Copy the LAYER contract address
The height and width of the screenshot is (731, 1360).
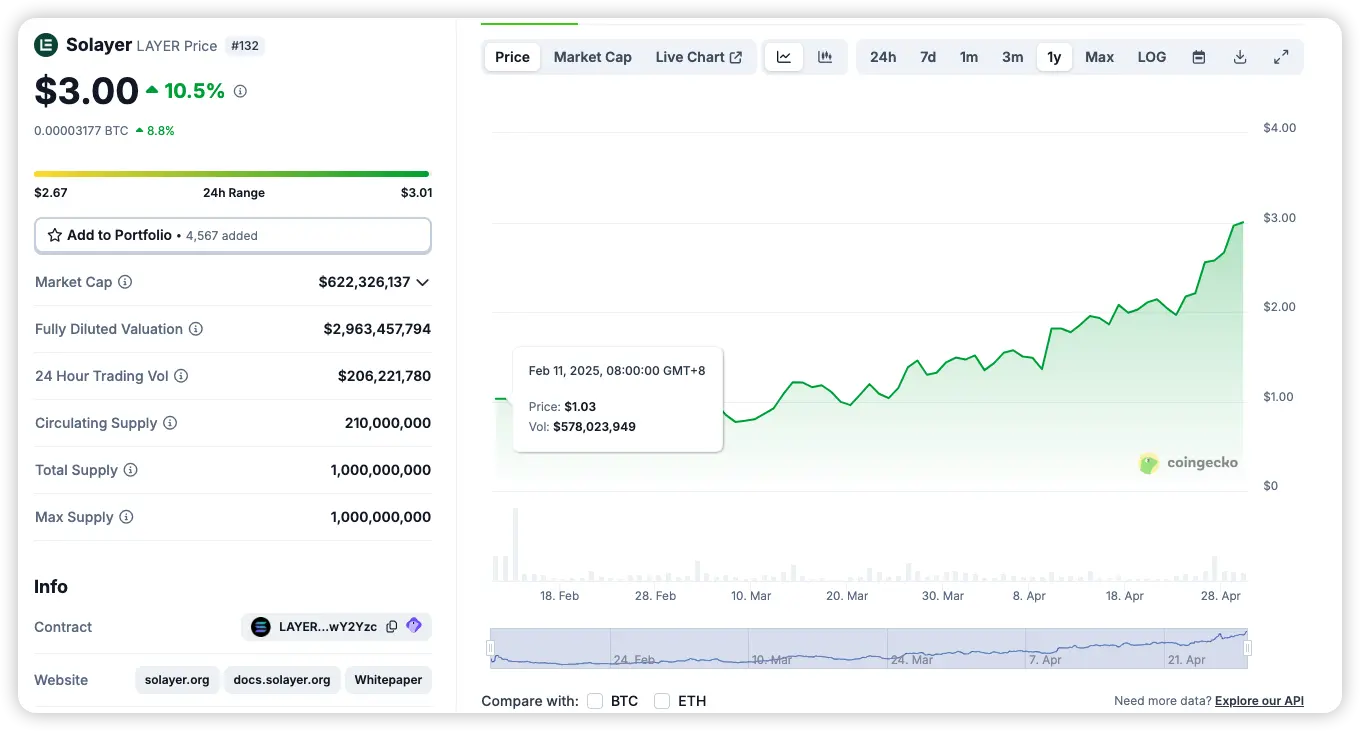(x=392, y=627)
